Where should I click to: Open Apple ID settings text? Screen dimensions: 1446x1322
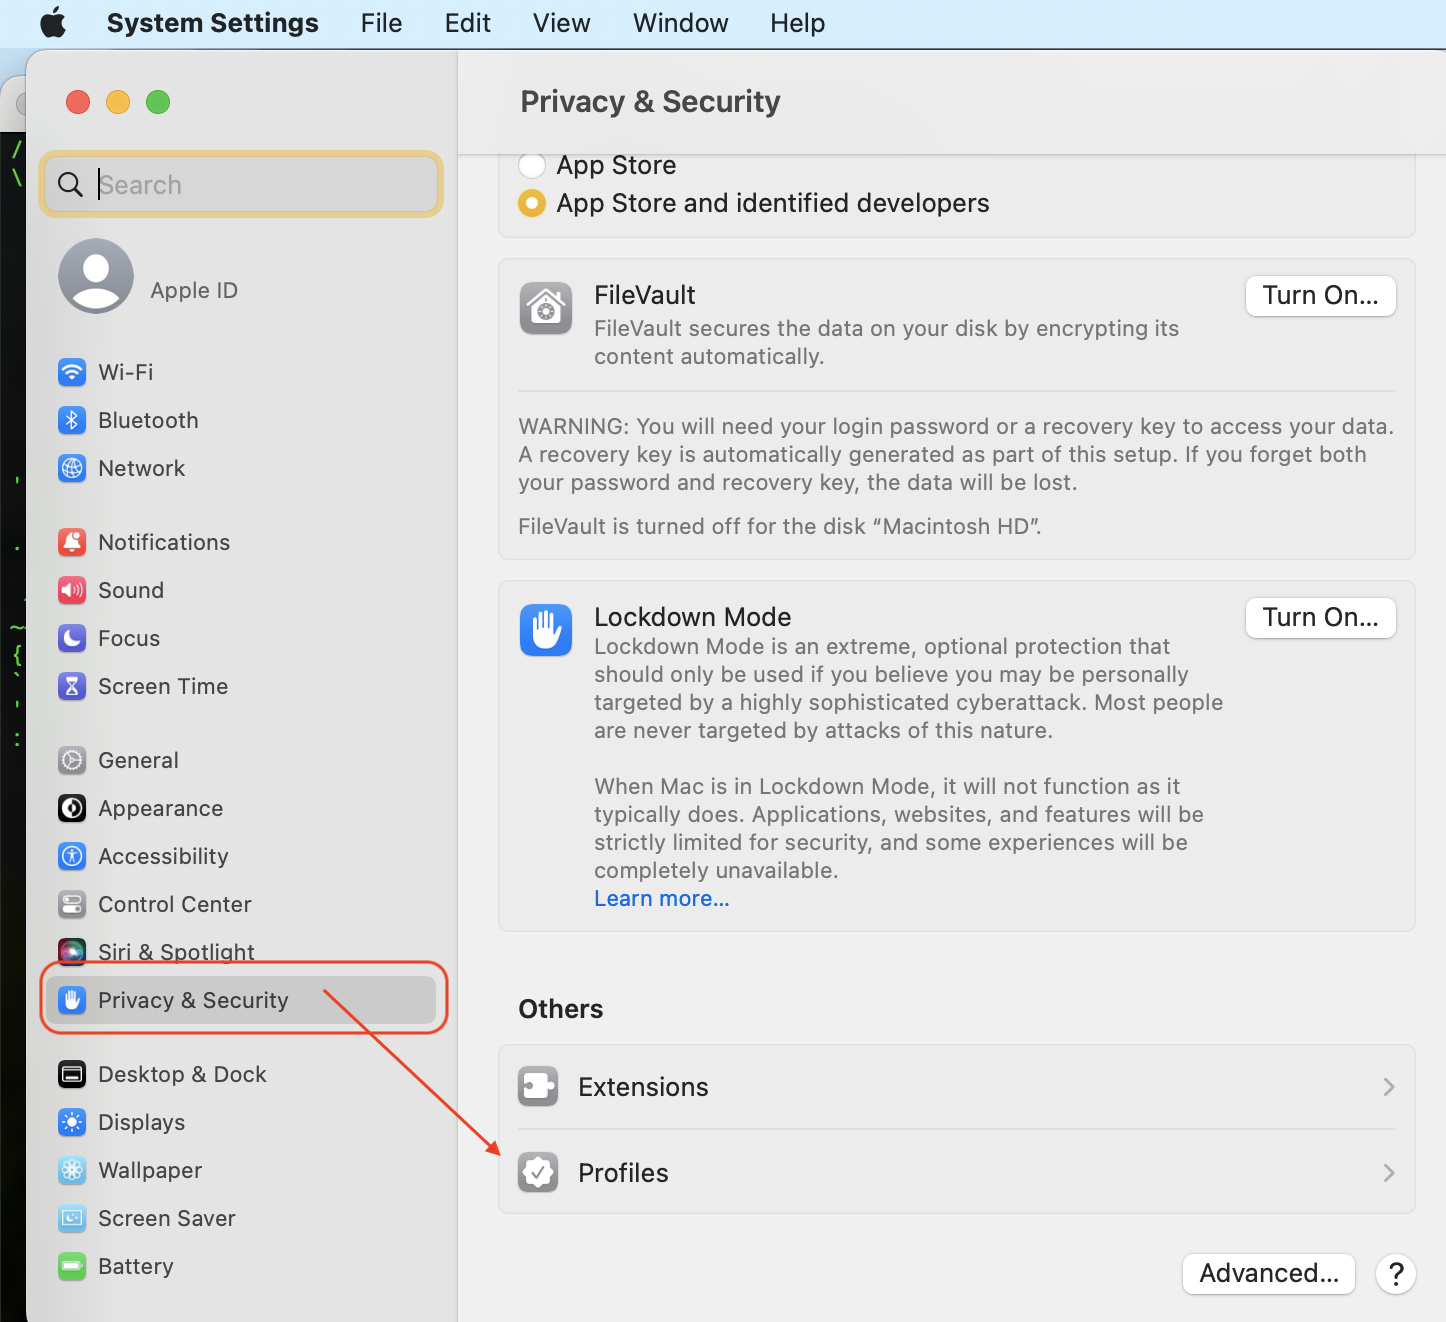[x=194, y=290]
